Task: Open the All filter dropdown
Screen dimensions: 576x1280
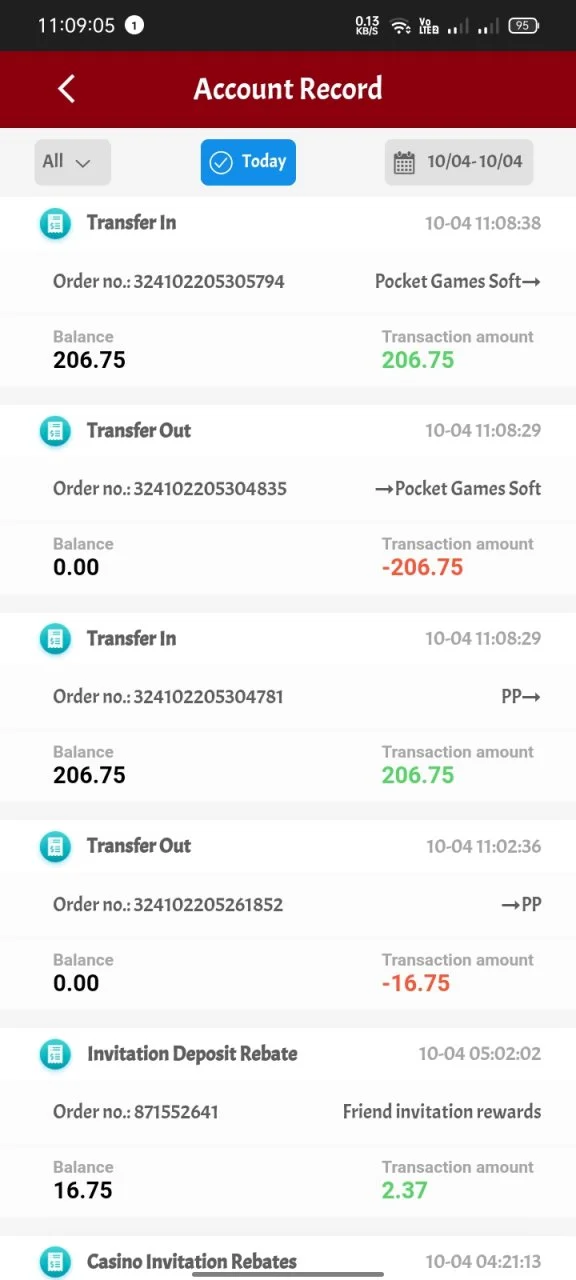Action: [x=72, y=162]
